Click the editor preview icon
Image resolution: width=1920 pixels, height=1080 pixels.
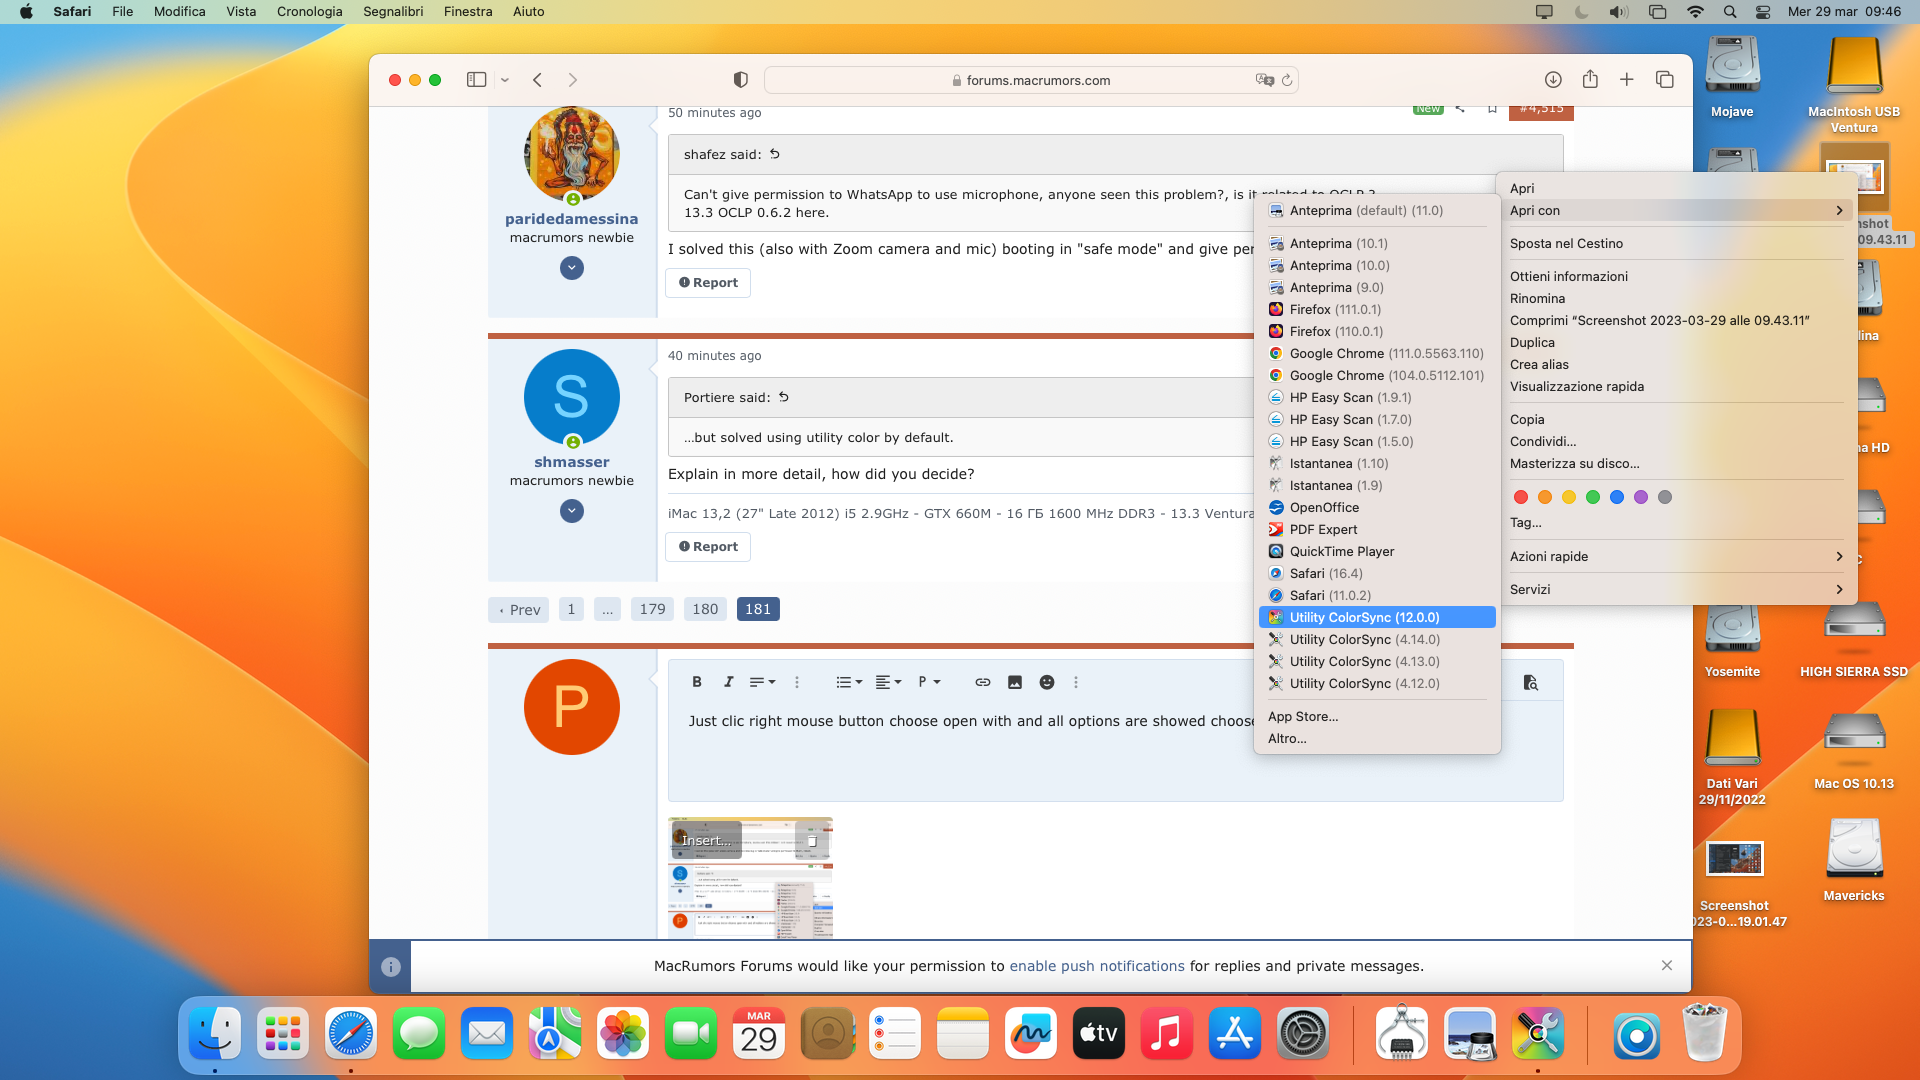pos(1530,682)
